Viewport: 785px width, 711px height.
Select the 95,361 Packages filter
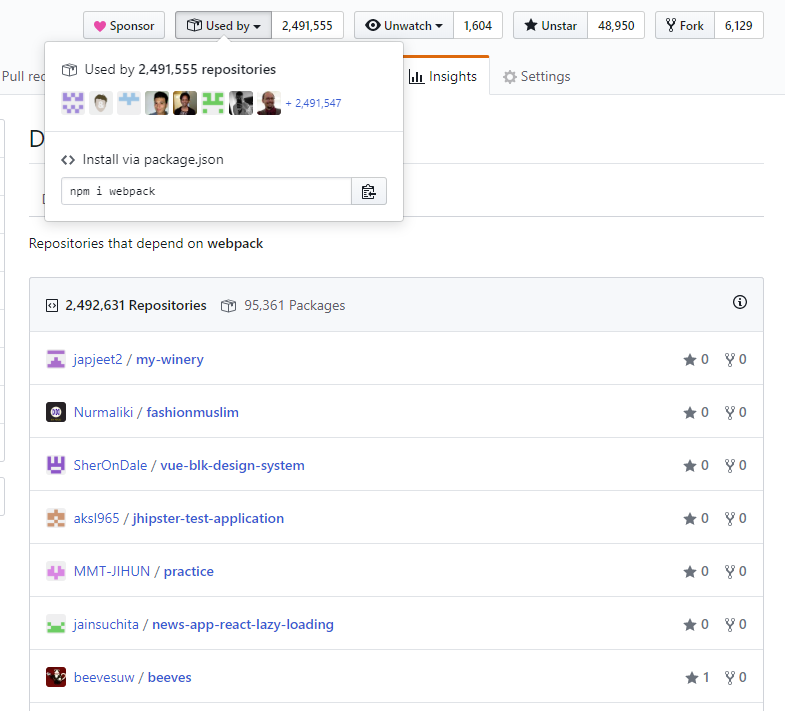283,305
